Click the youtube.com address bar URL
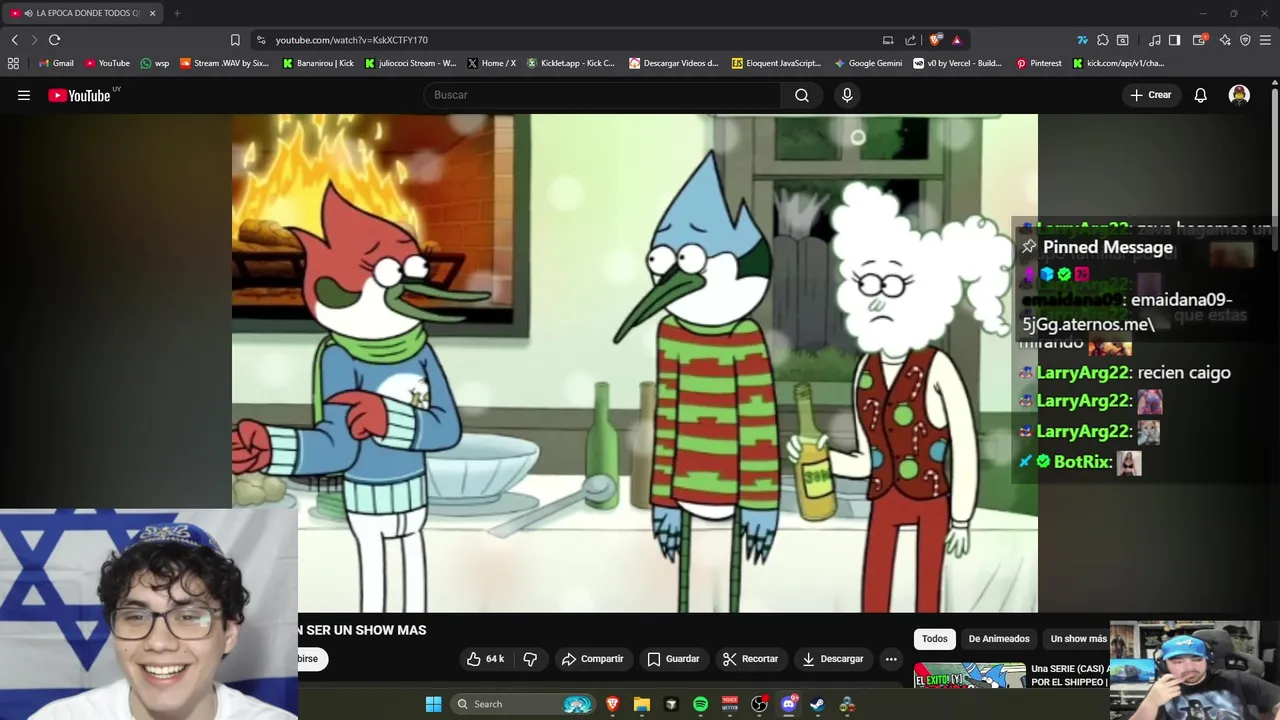 (351, 40)
